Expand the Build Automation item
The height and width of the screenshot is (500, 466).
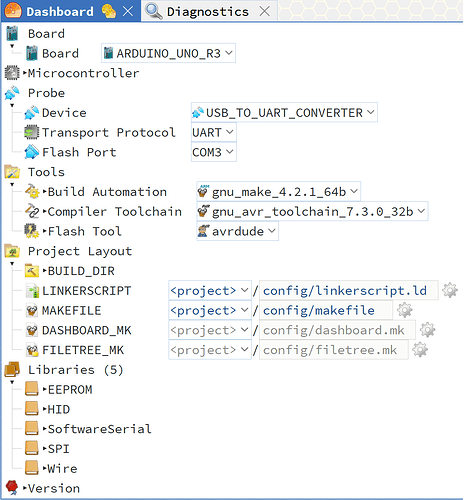44,192
